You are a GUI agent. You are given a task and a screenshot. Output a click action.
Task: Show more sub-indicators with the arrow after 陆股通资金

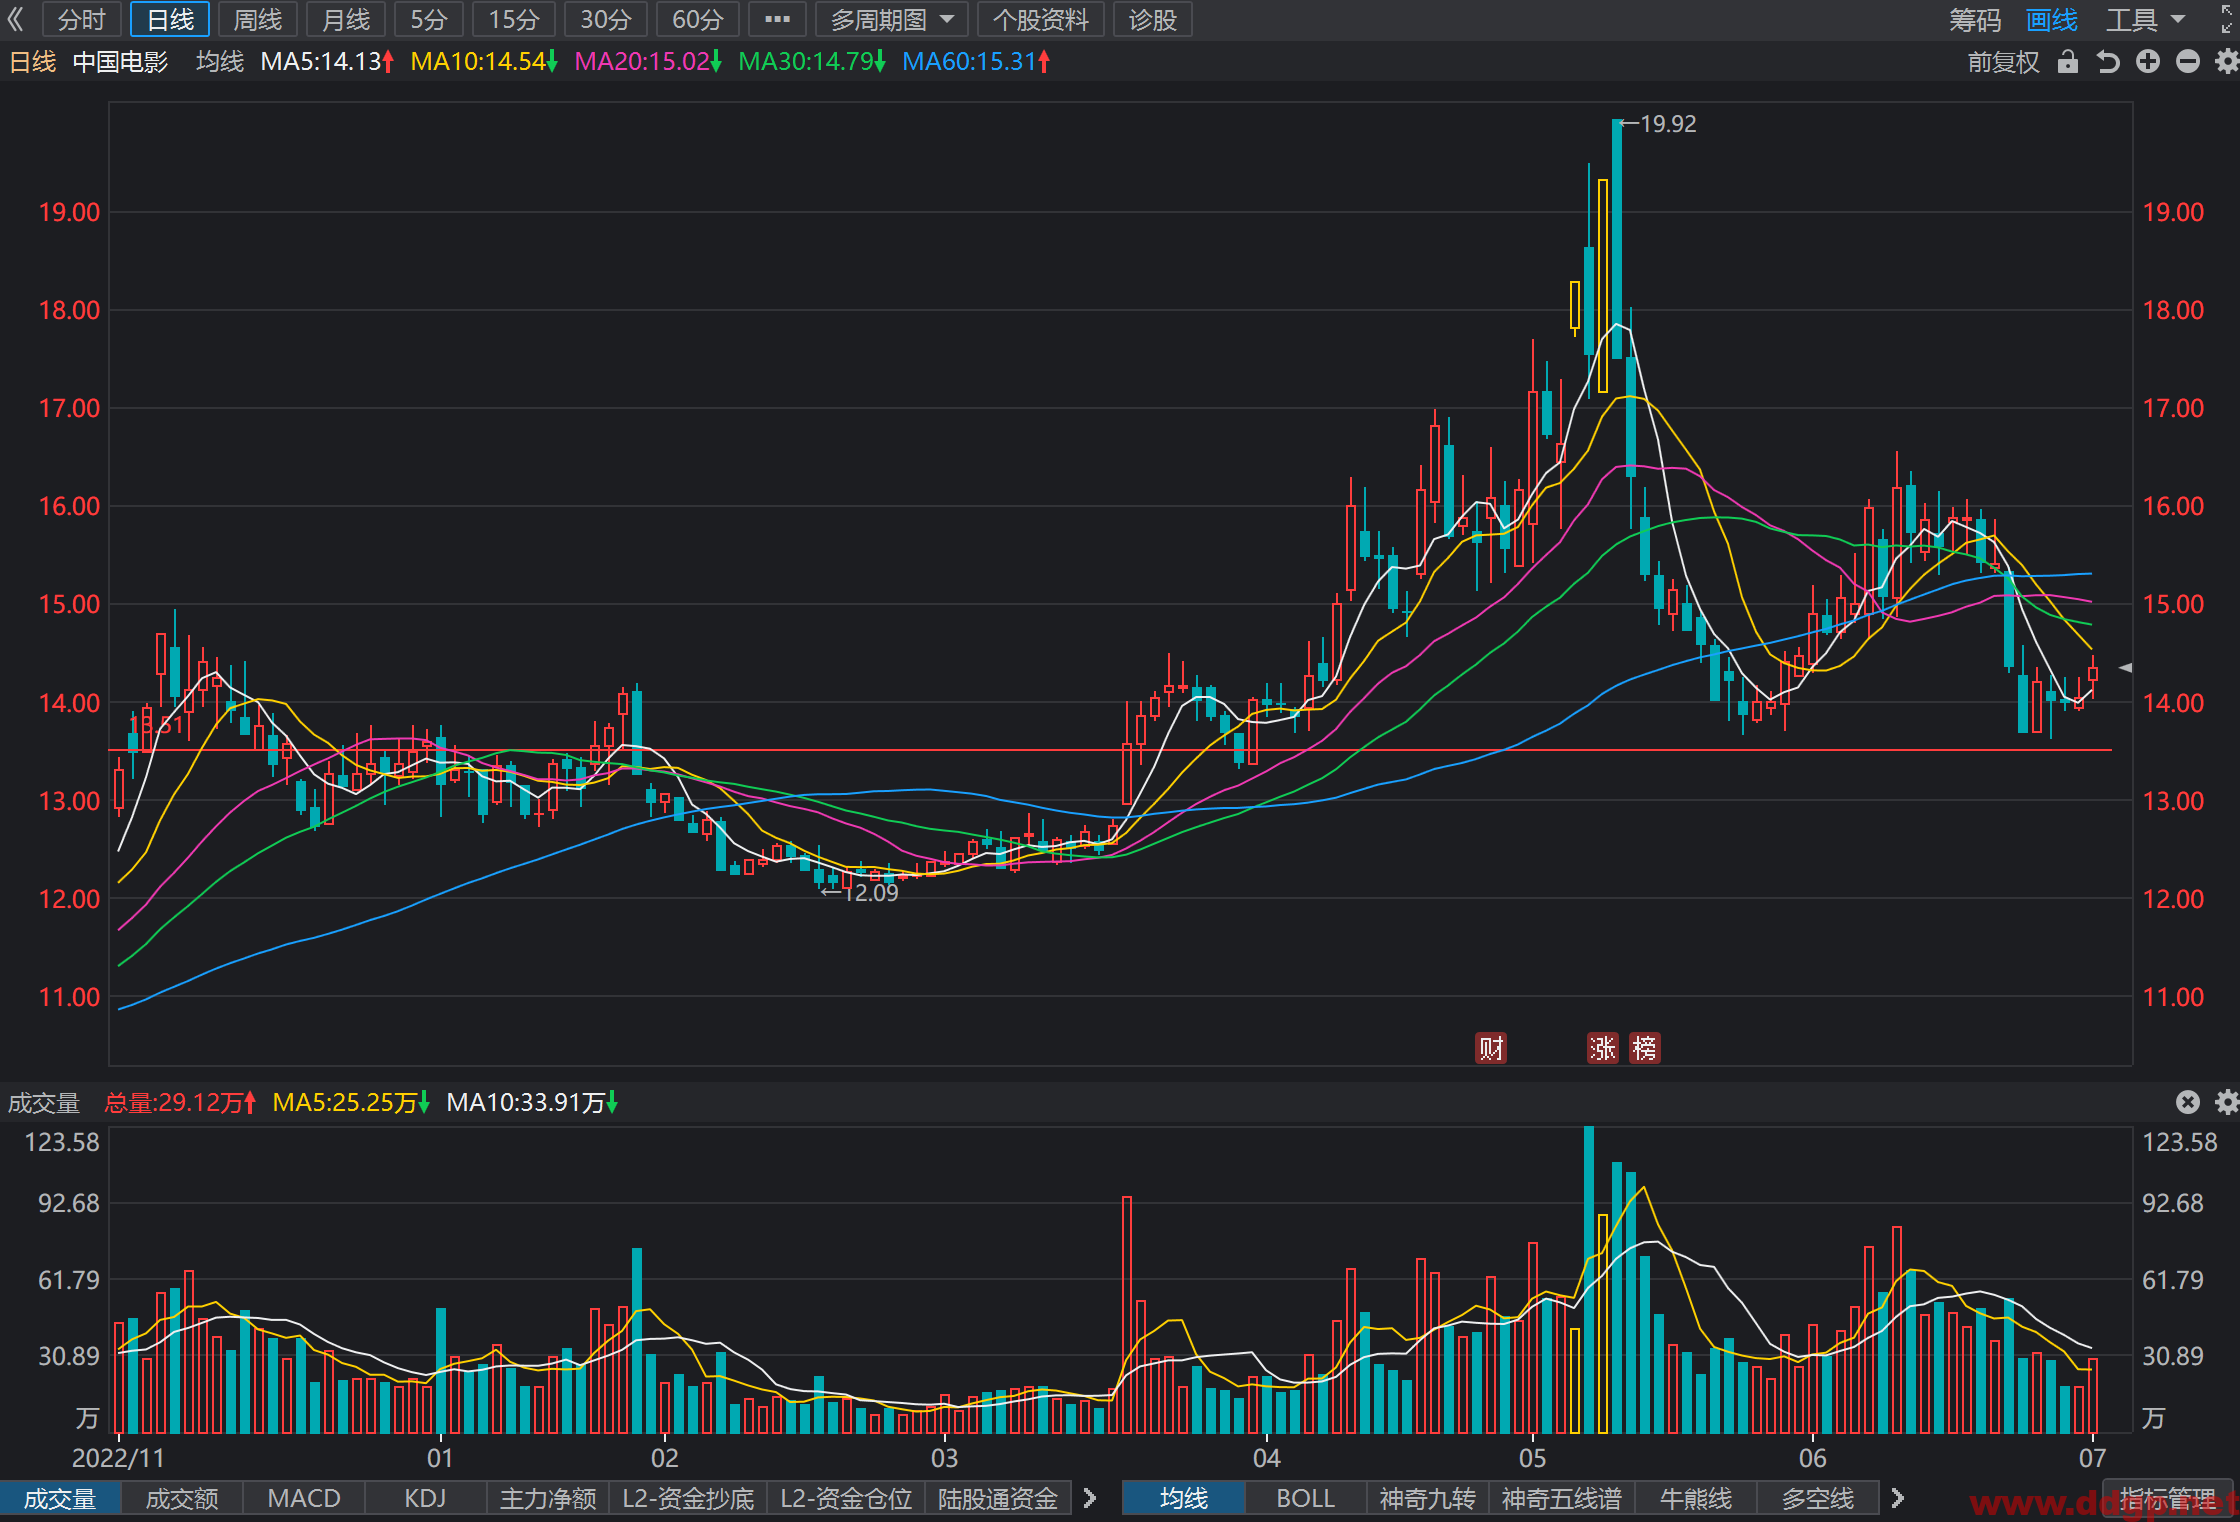tap(1090, 1498)
